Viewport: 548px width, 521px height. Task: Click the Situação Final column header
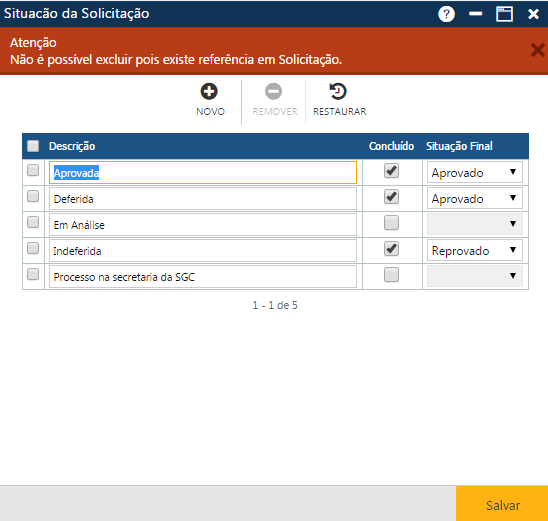pos(459,146)
